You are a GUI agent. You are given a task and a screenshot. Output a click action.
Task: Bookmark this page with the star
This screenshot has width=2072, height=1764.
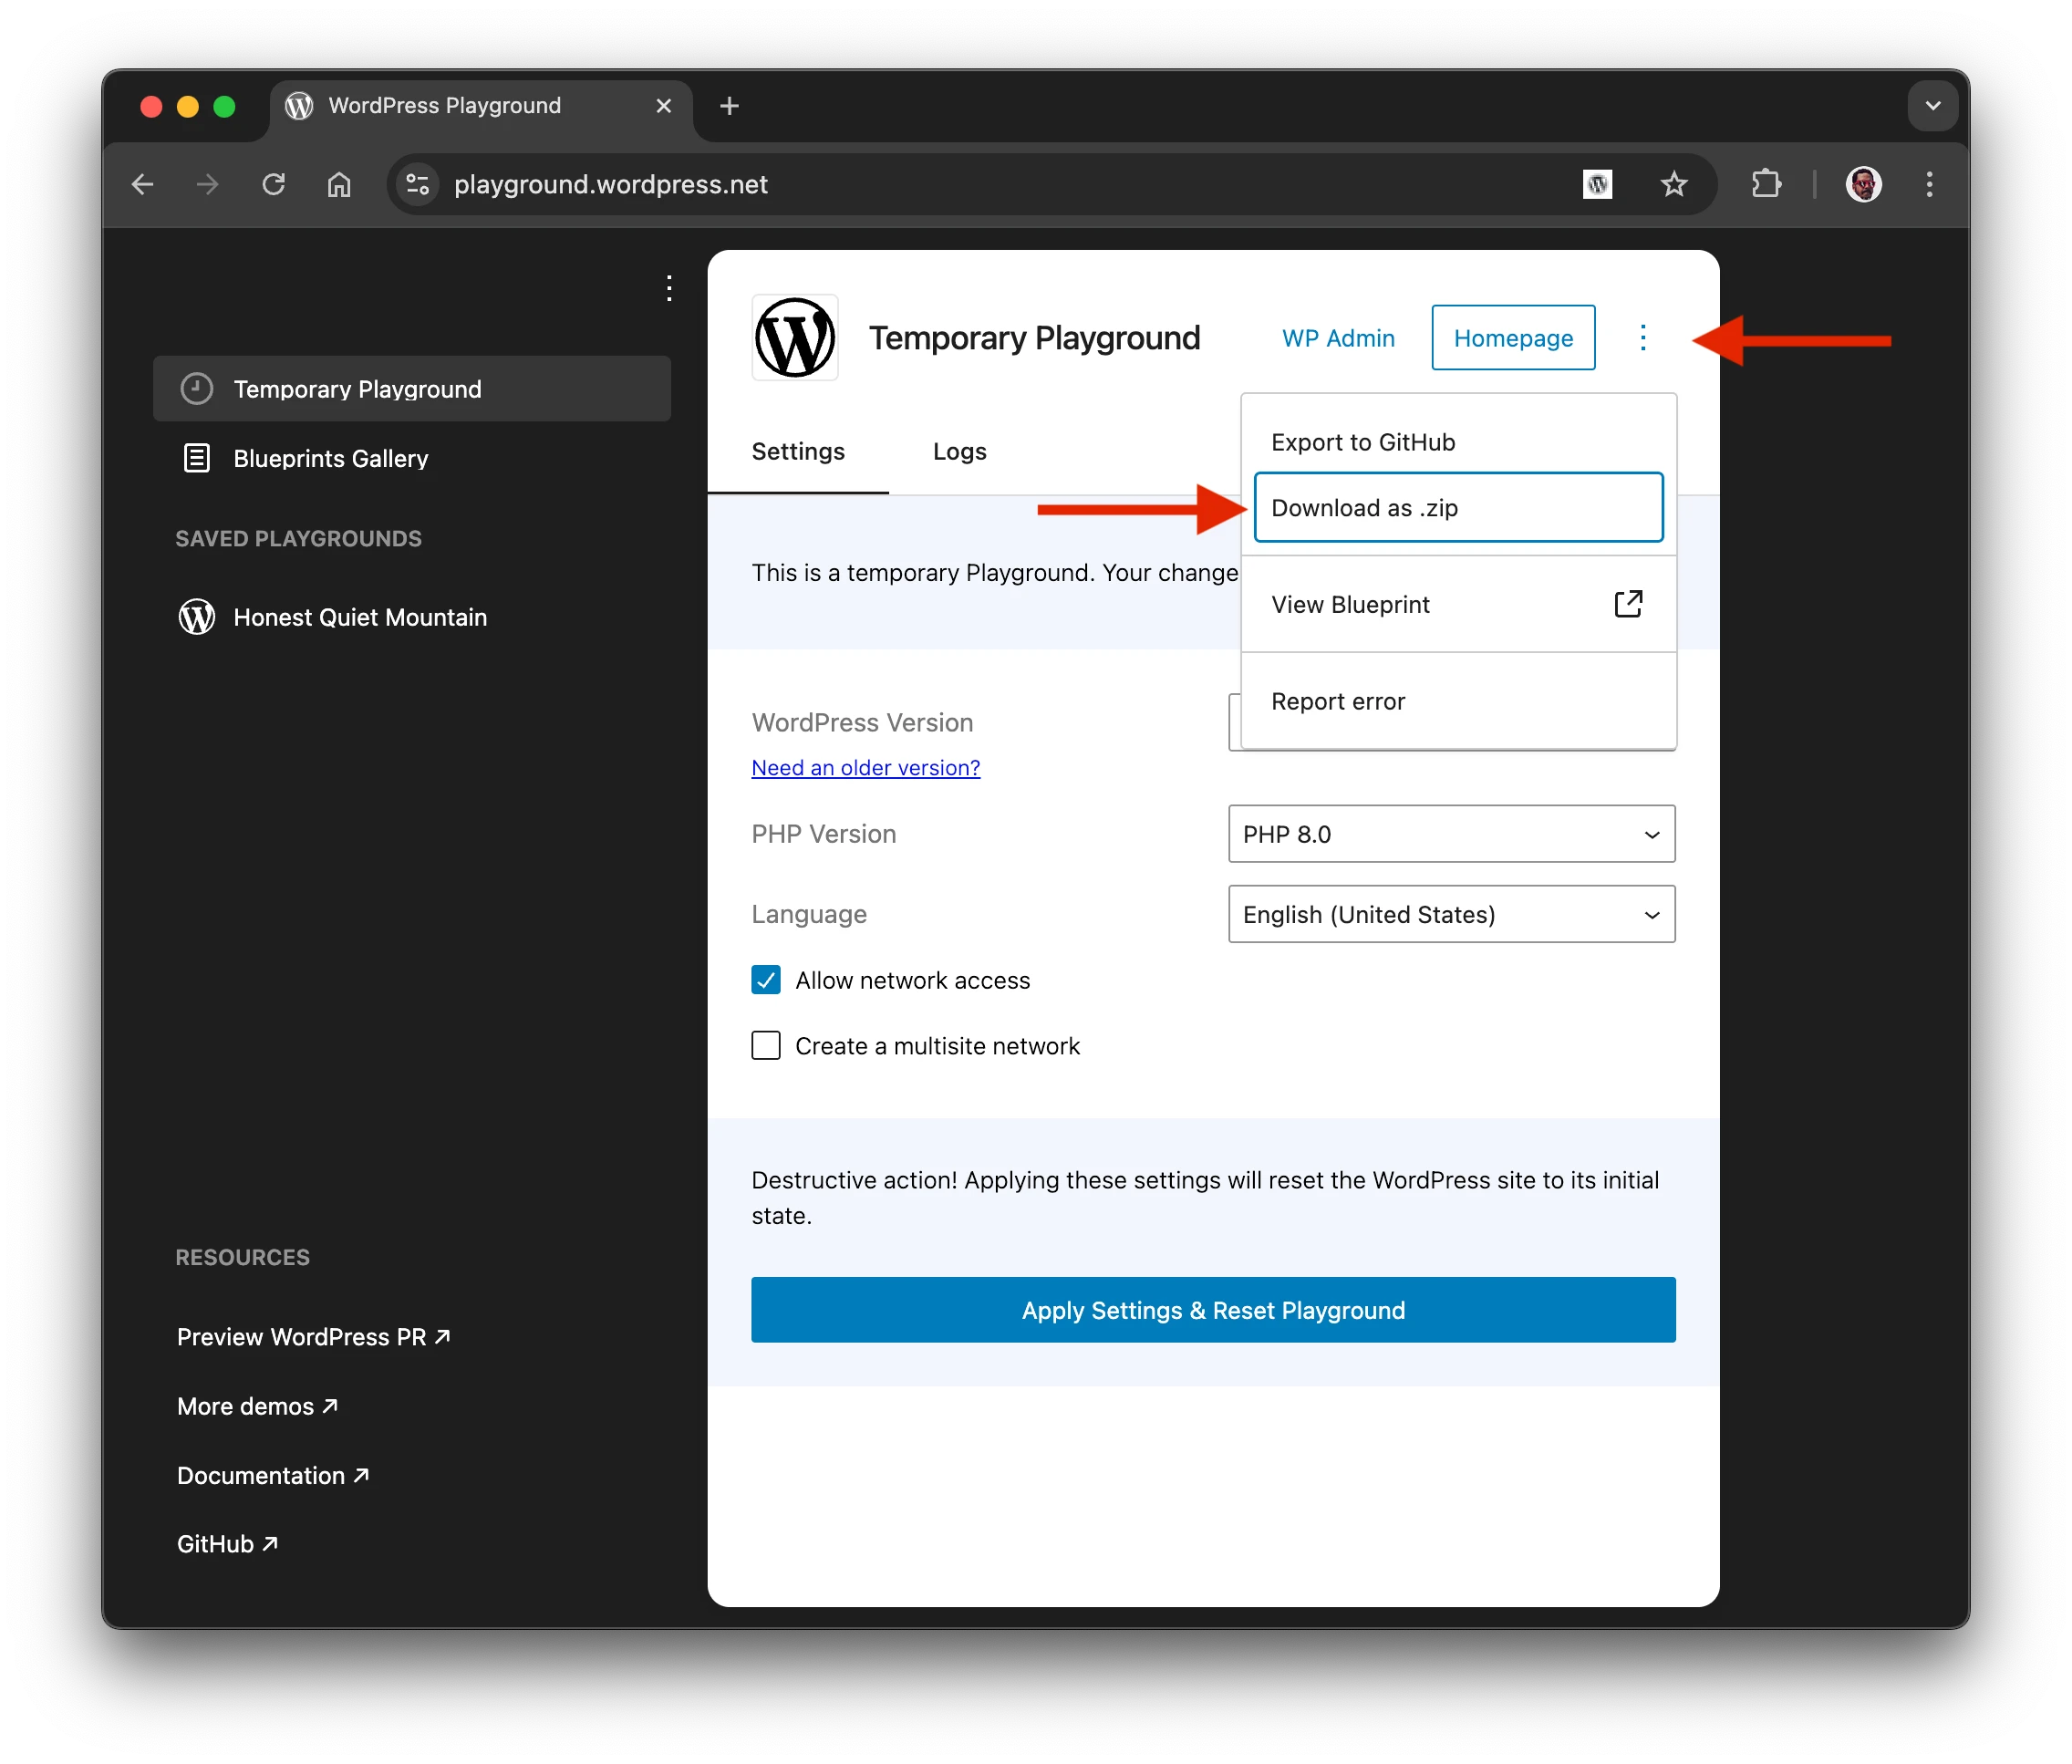tap(1674, 184)
